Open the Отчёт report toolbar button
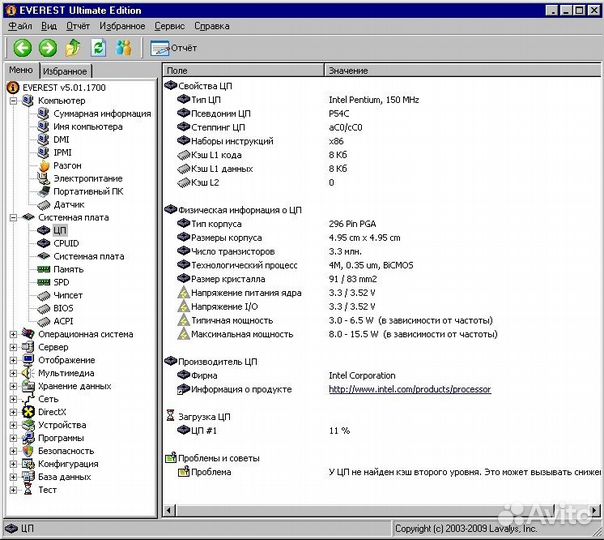The height and width of the screenshot is (540, 604). coord(174,48)
